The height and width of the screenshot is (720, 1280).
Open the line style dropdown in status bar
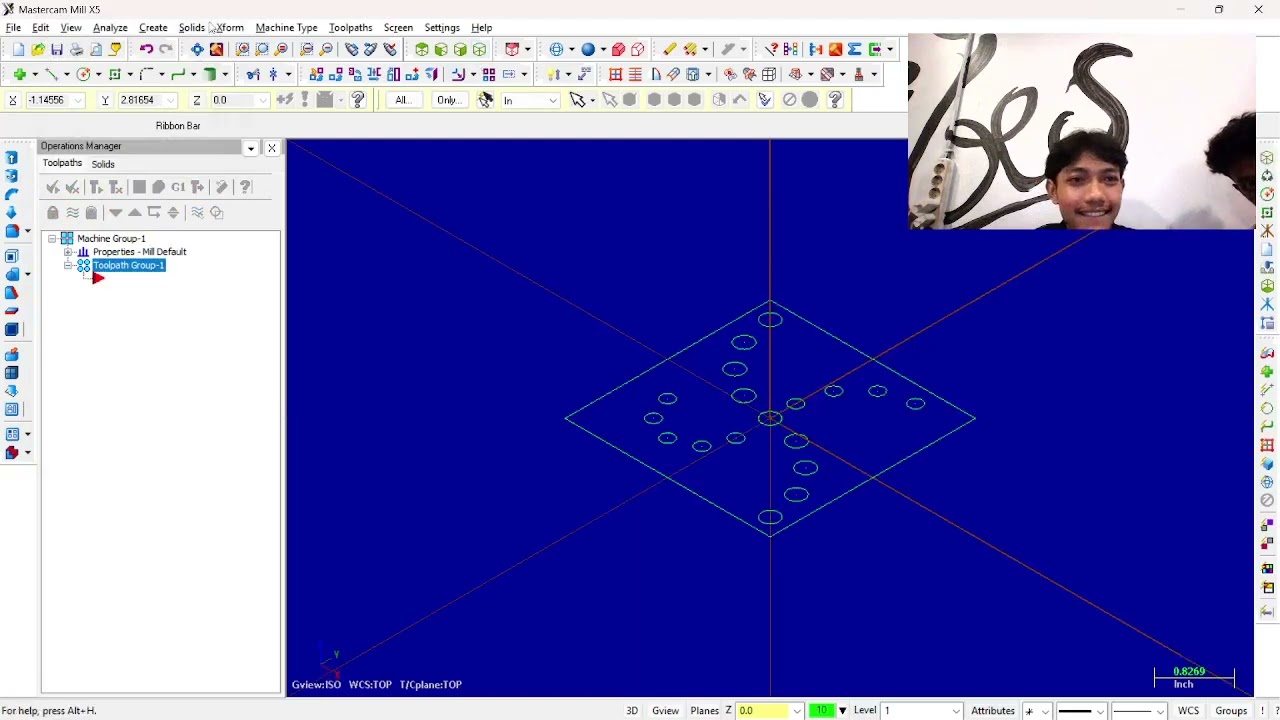[x=1100, y=711]
